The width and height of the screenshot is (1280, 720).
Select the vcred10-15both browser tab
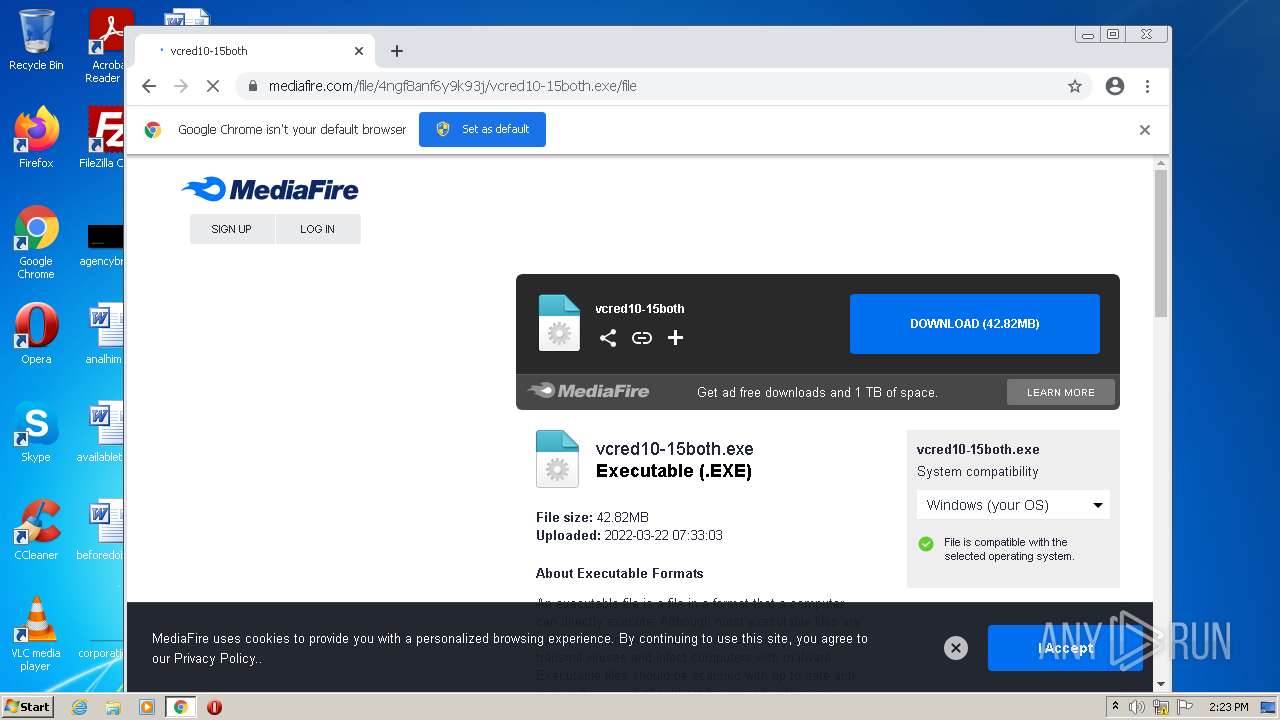pos(255,51)
